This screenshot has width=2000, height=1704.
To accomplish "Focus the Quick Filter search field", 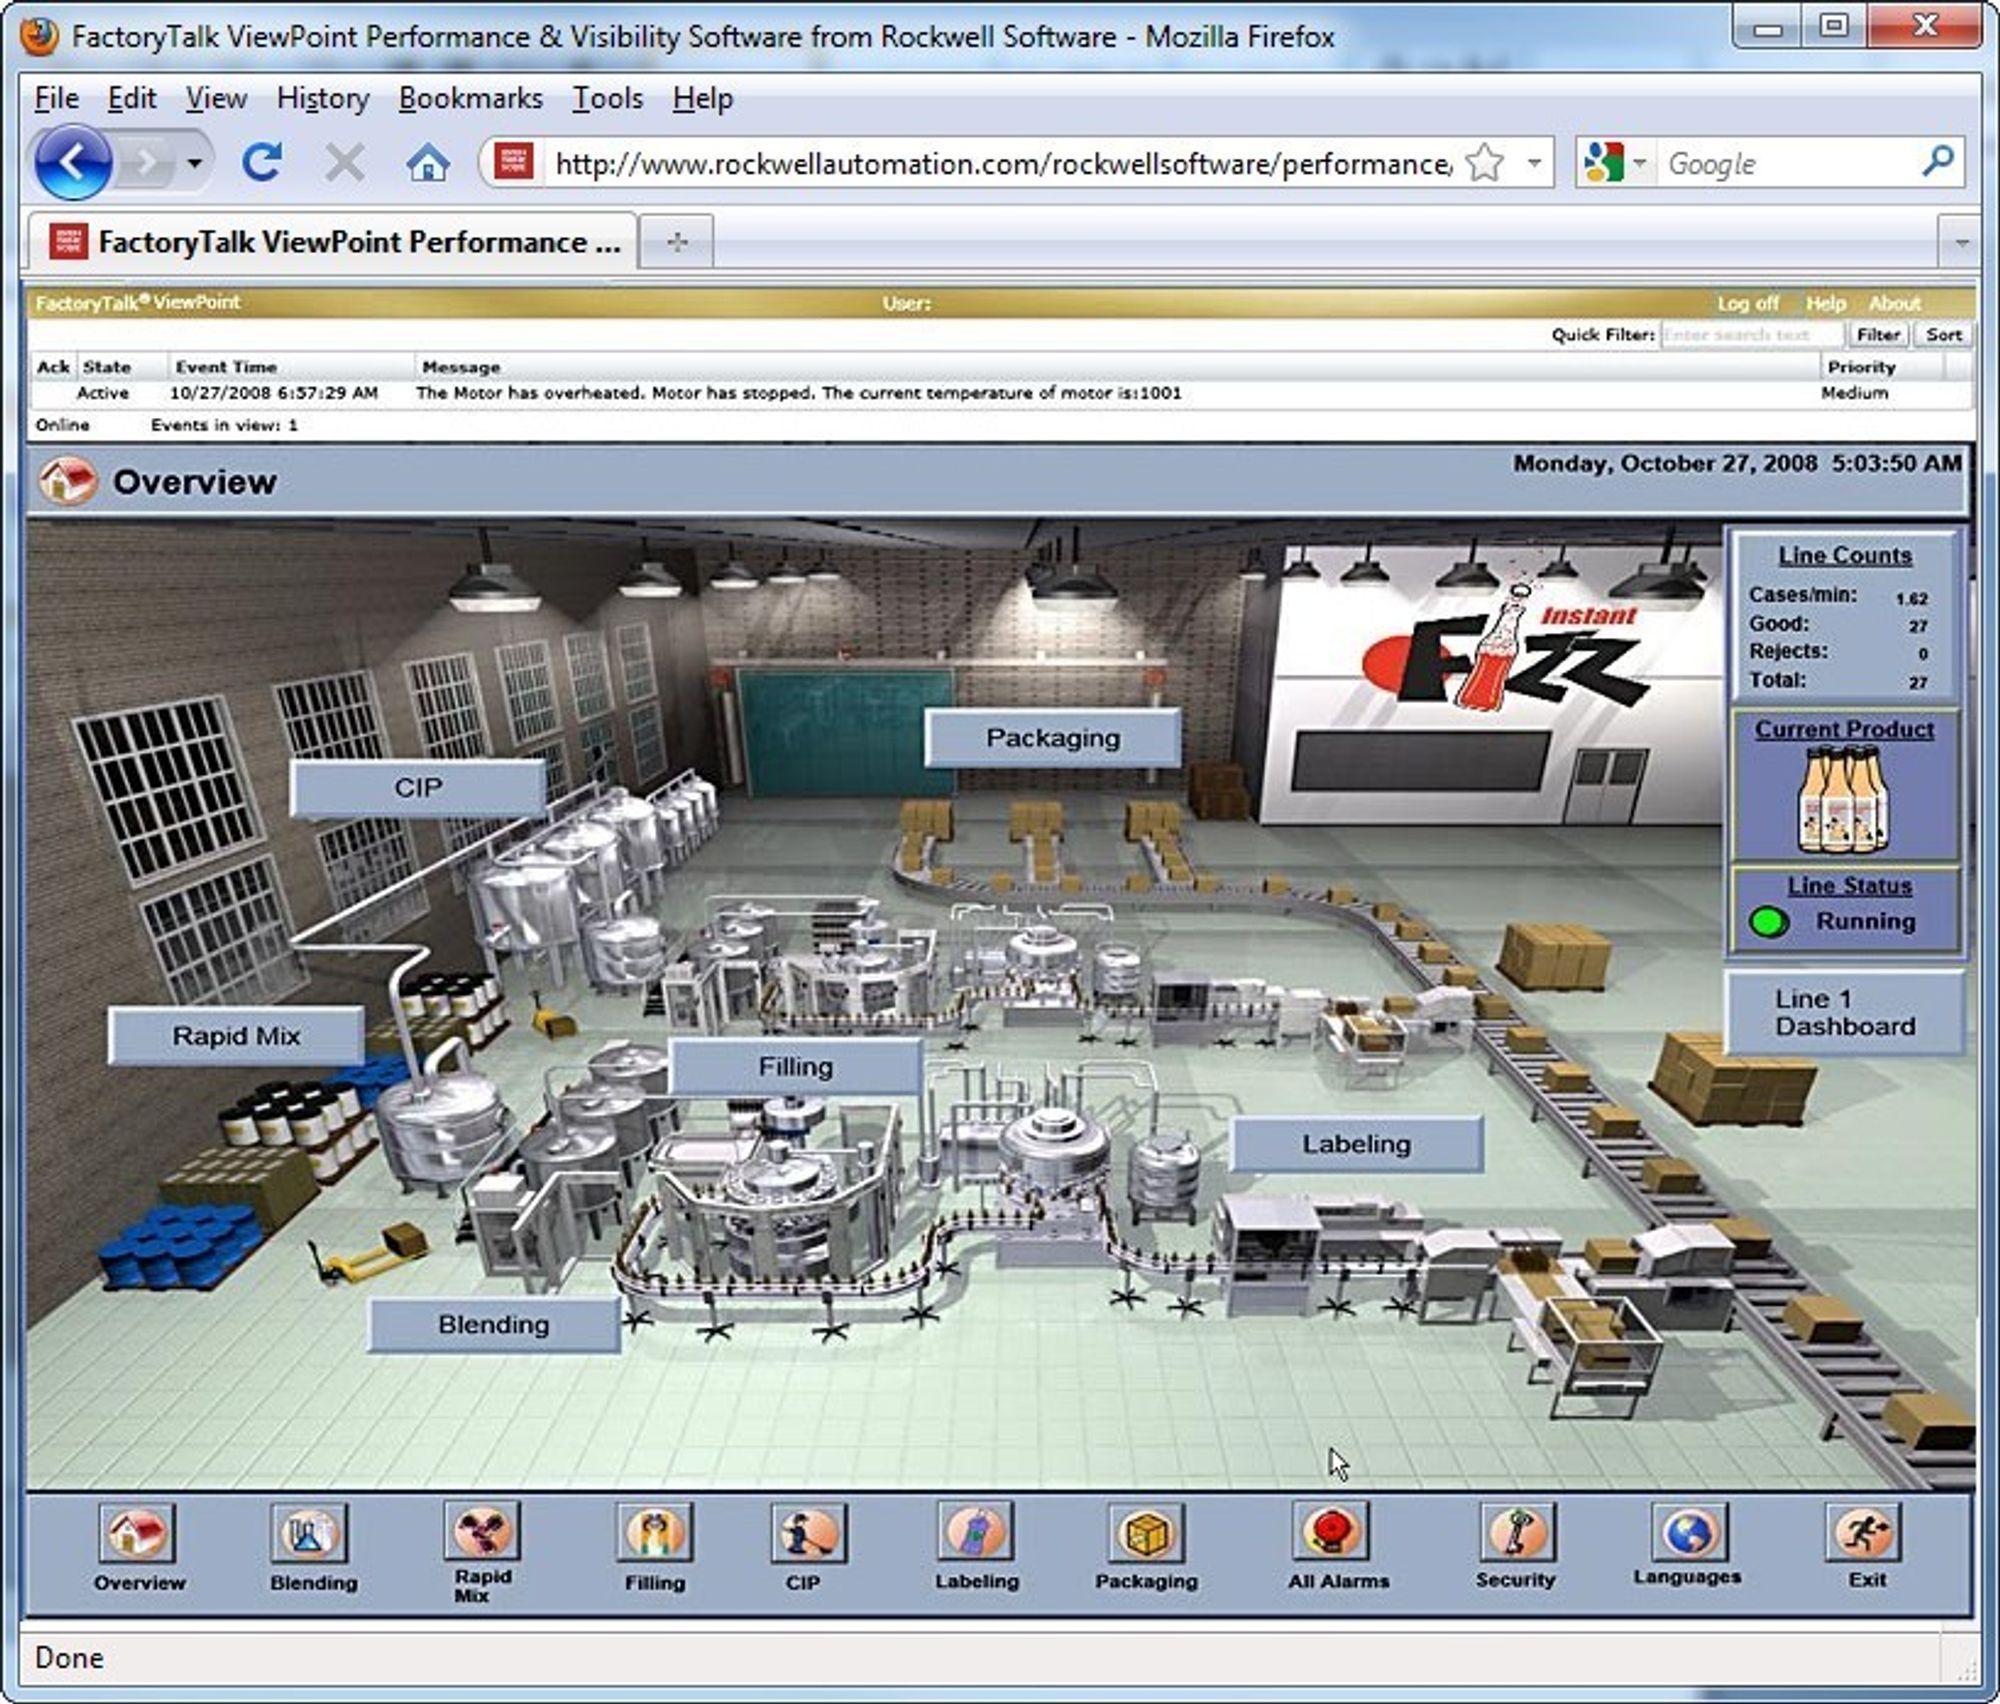I will (1752, 335).
